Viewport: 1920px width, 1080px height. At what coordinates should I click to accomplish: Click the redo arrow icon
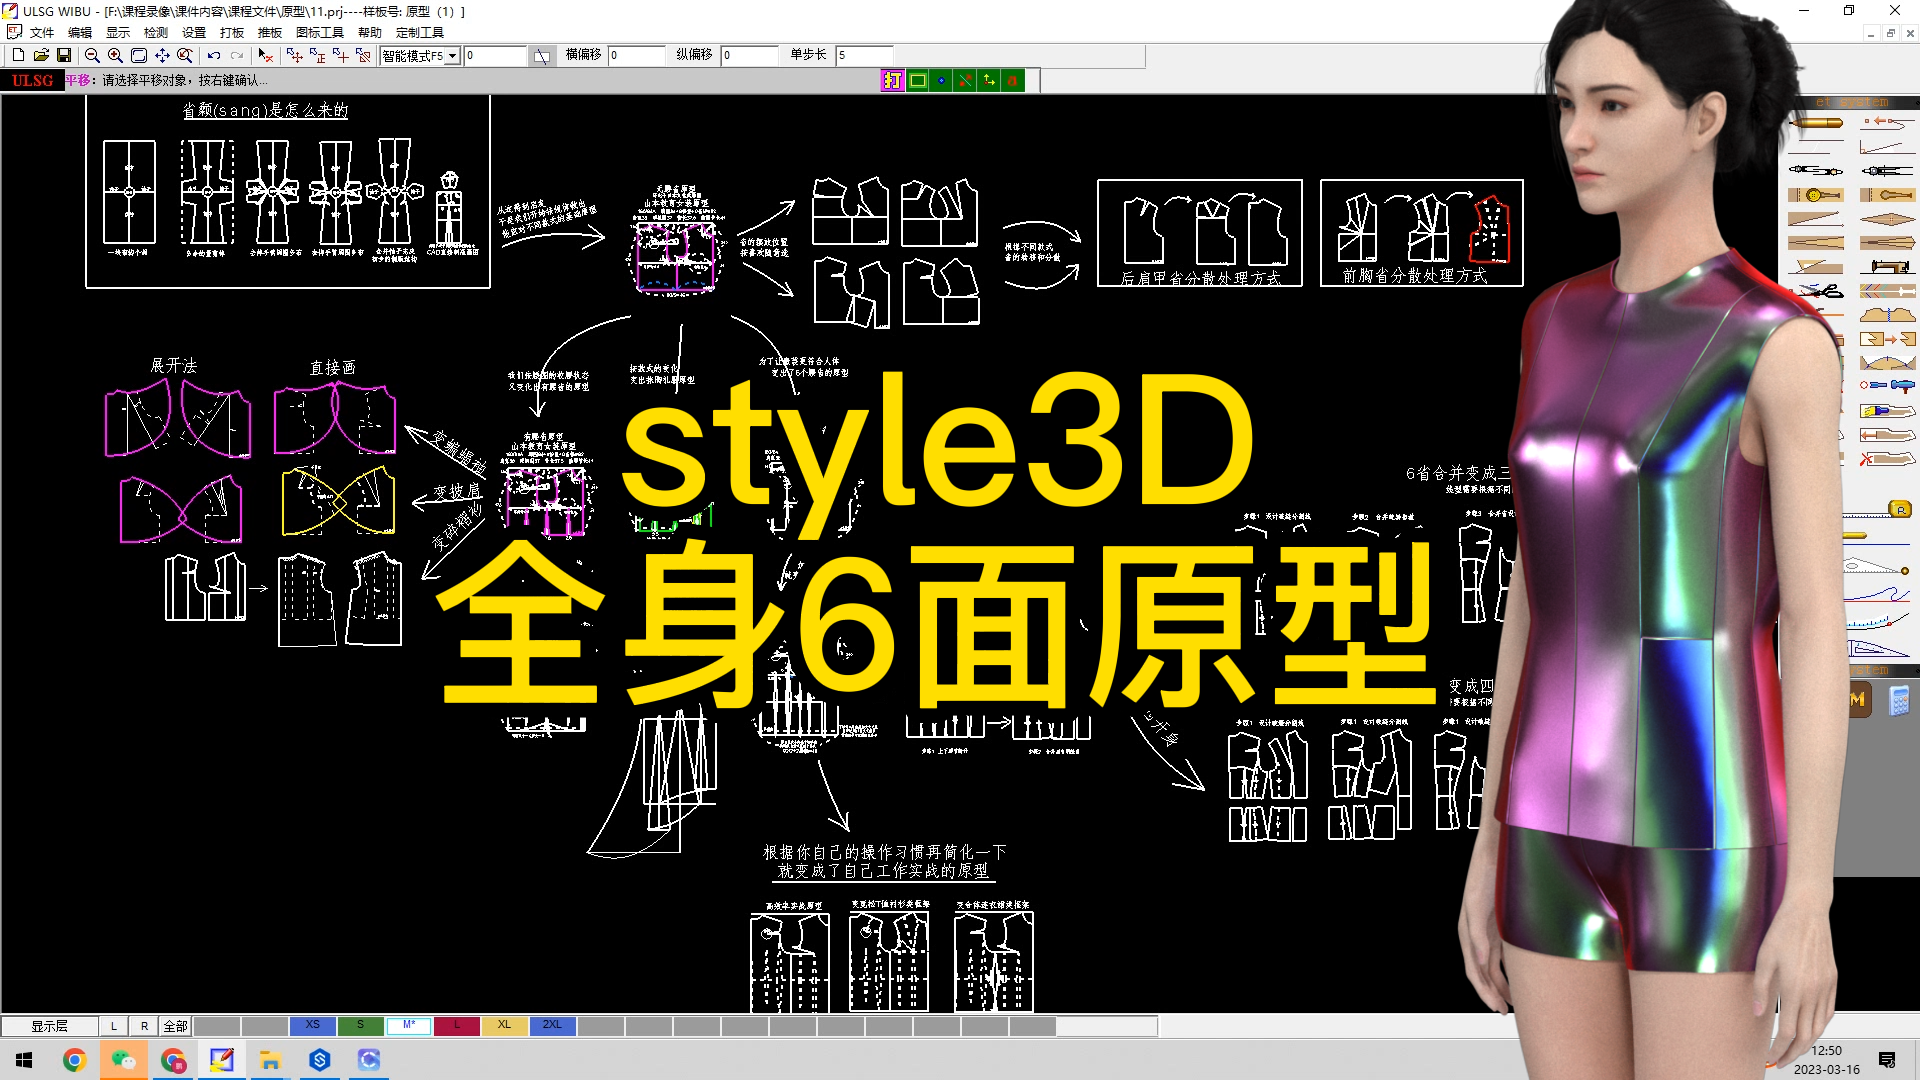236,56
